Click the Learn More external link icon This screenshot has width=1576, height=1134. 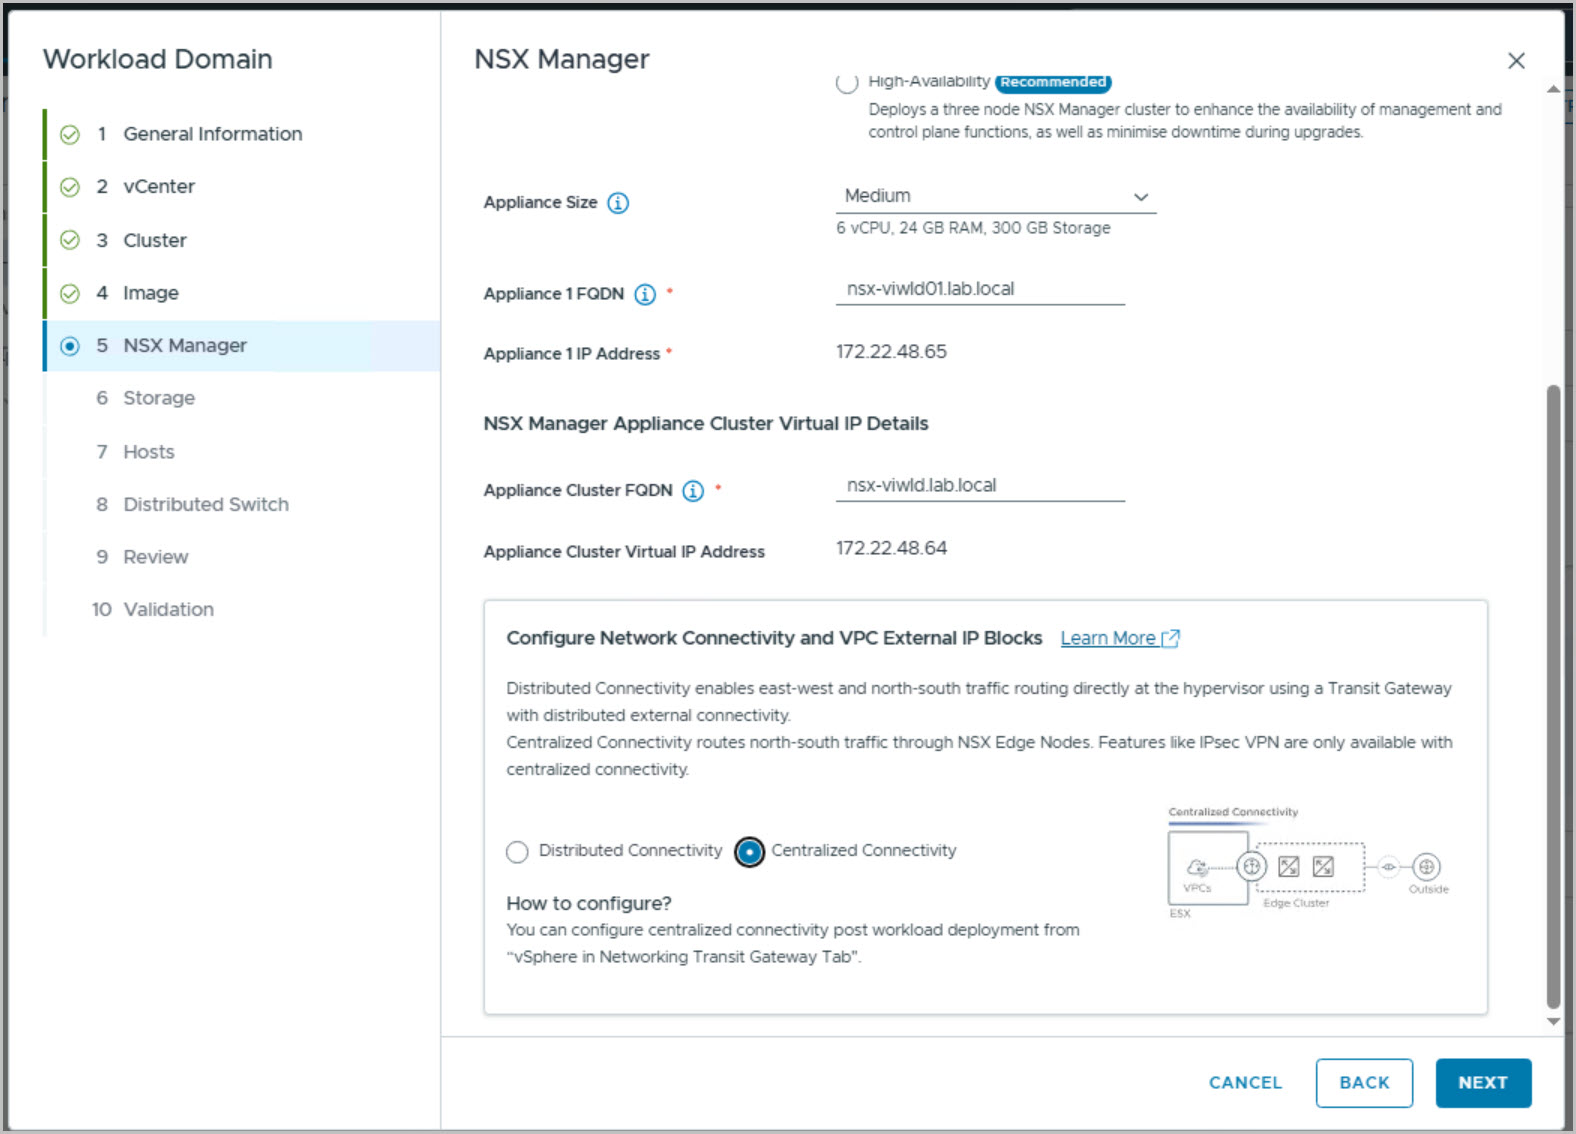click(1171, 638)
